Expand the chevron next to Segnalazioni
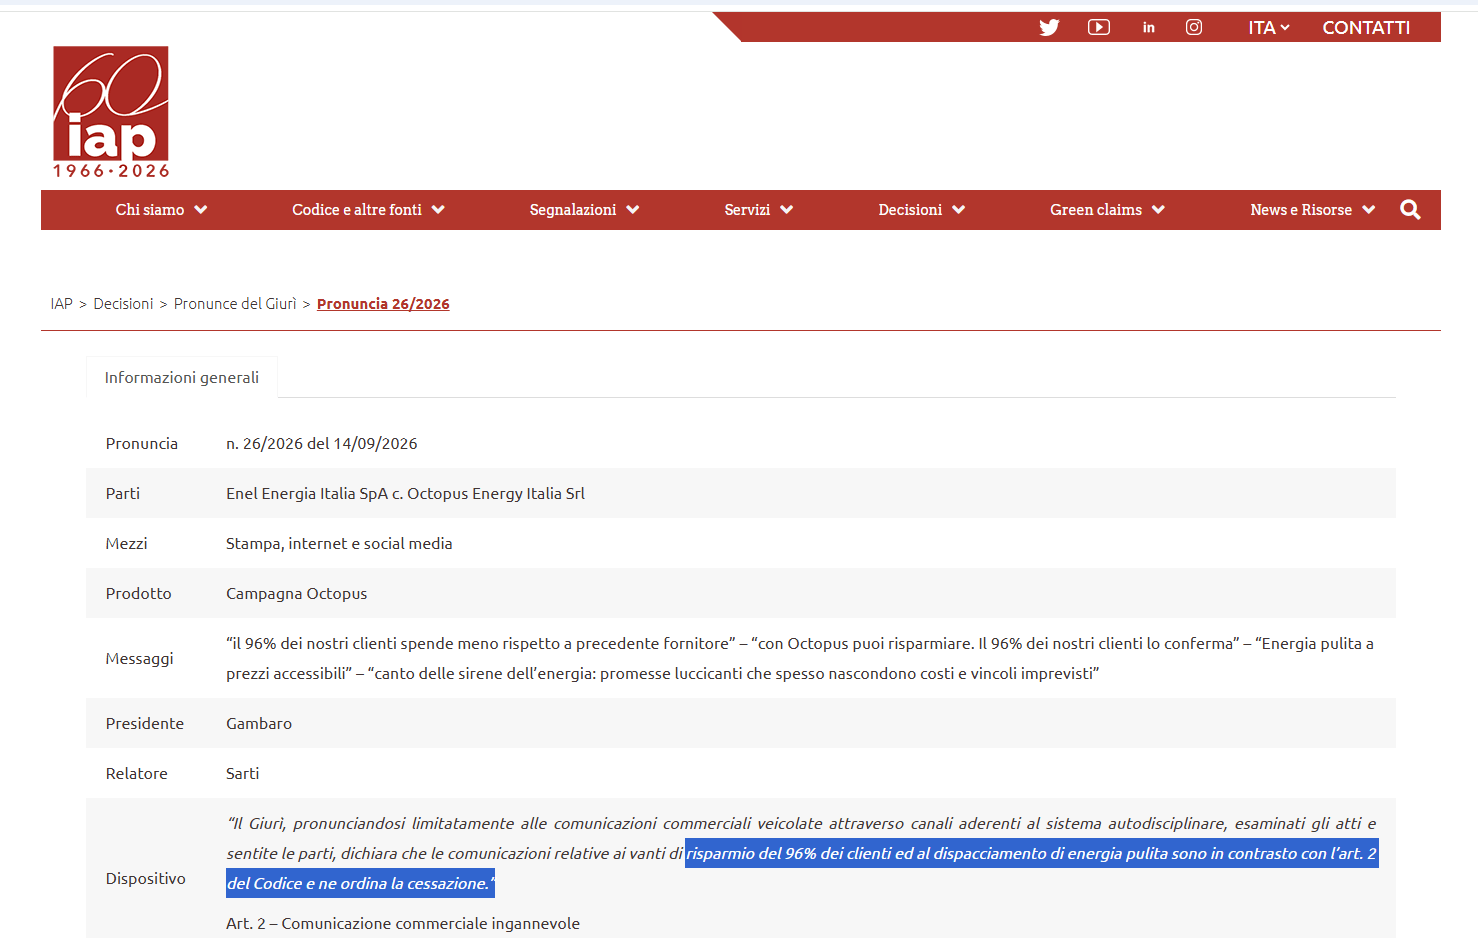 point(633,210)
